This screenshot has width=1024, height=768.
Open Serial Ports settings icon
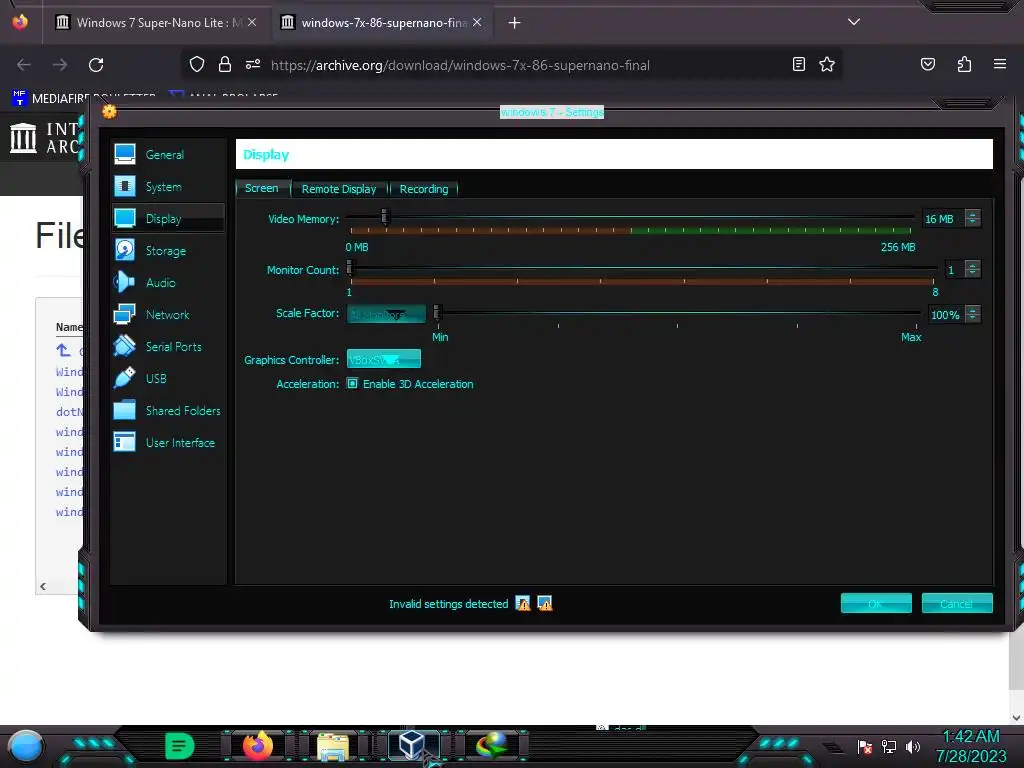[x=125, y=346]
